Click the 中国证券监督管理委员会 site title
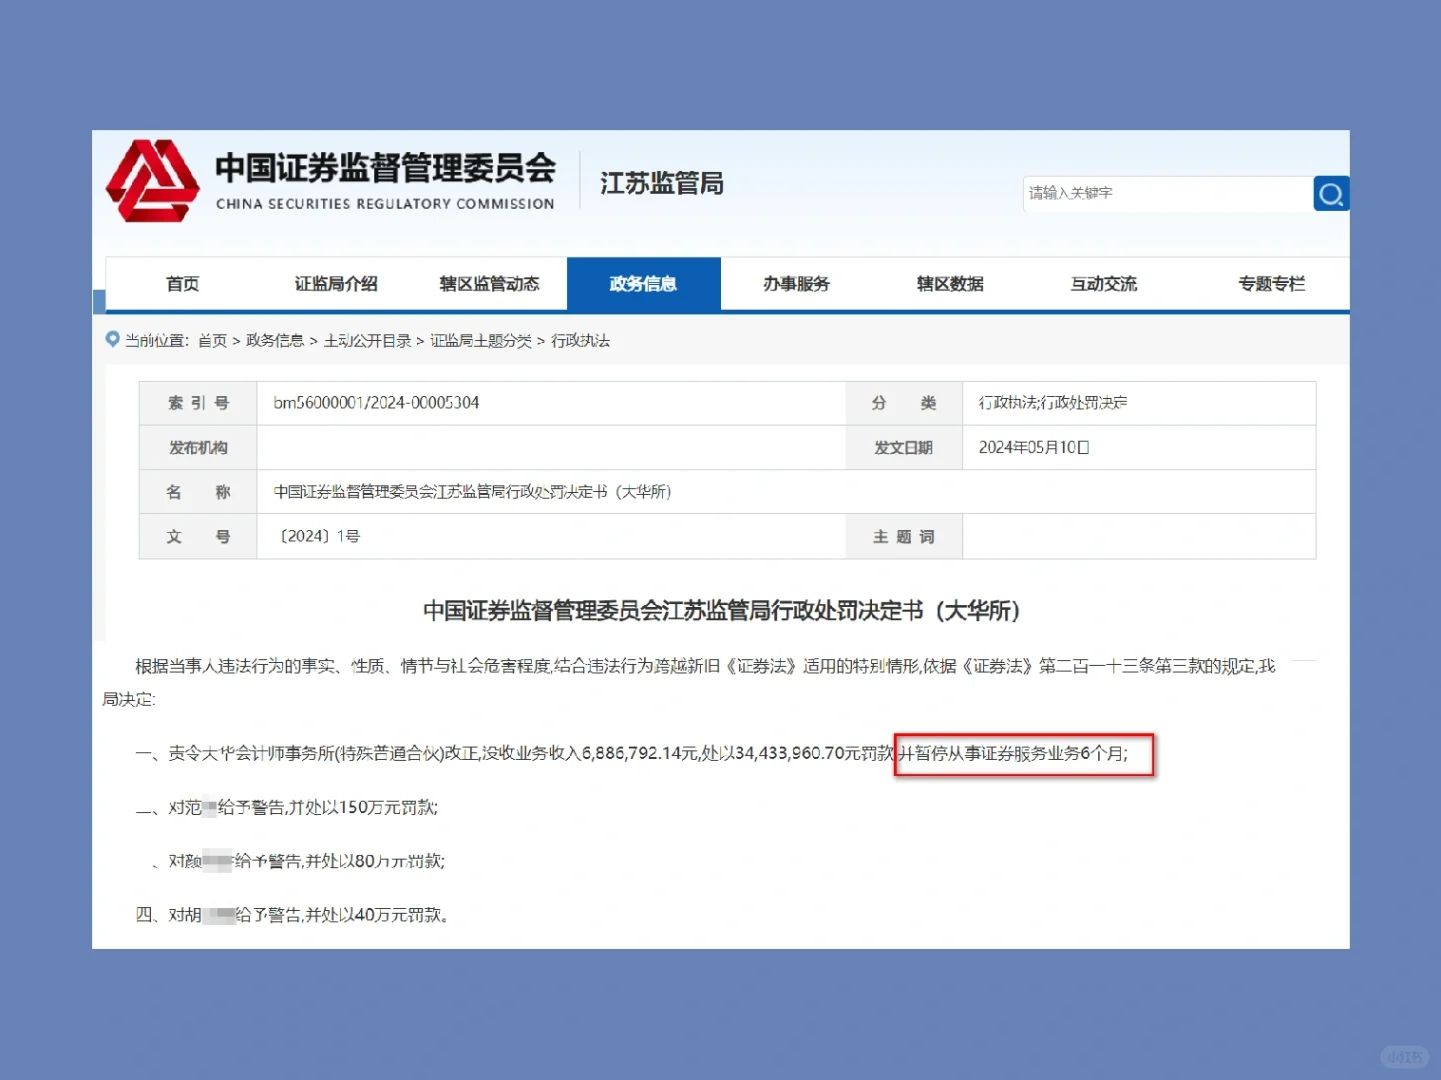The width and height of the screenshot is (1441, 1080). tap(385, 168)
